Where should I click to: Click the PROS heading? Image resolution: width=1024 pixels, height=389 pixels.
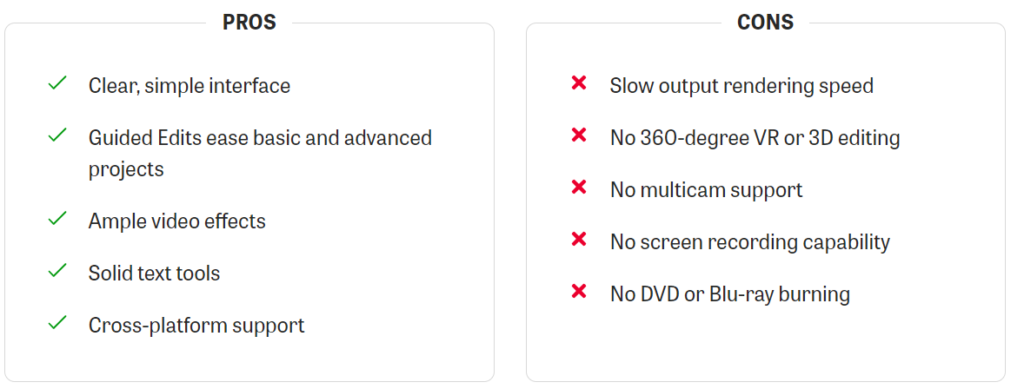249,22
